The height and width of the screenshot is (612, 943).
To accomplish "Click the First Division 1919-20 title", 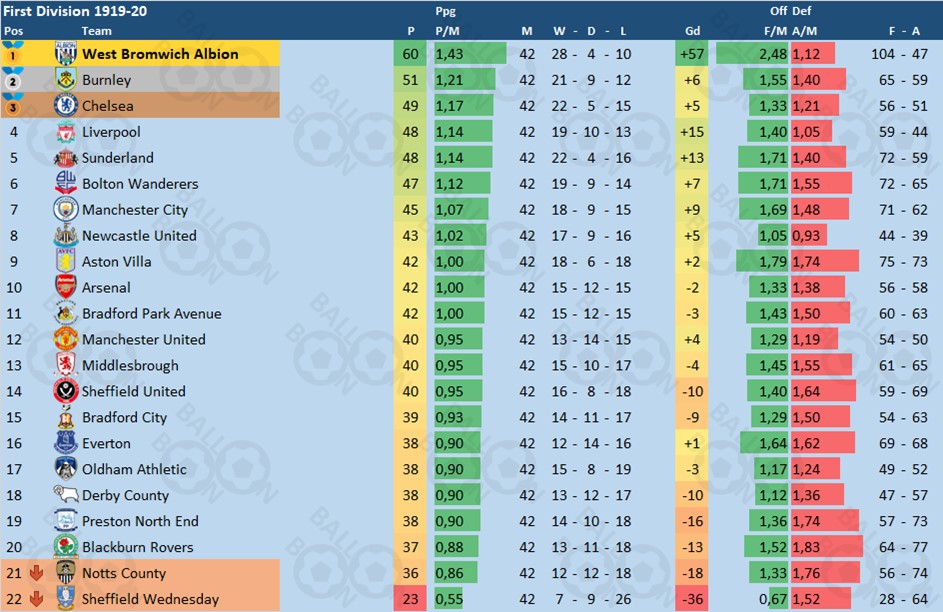I will [75, 11].
